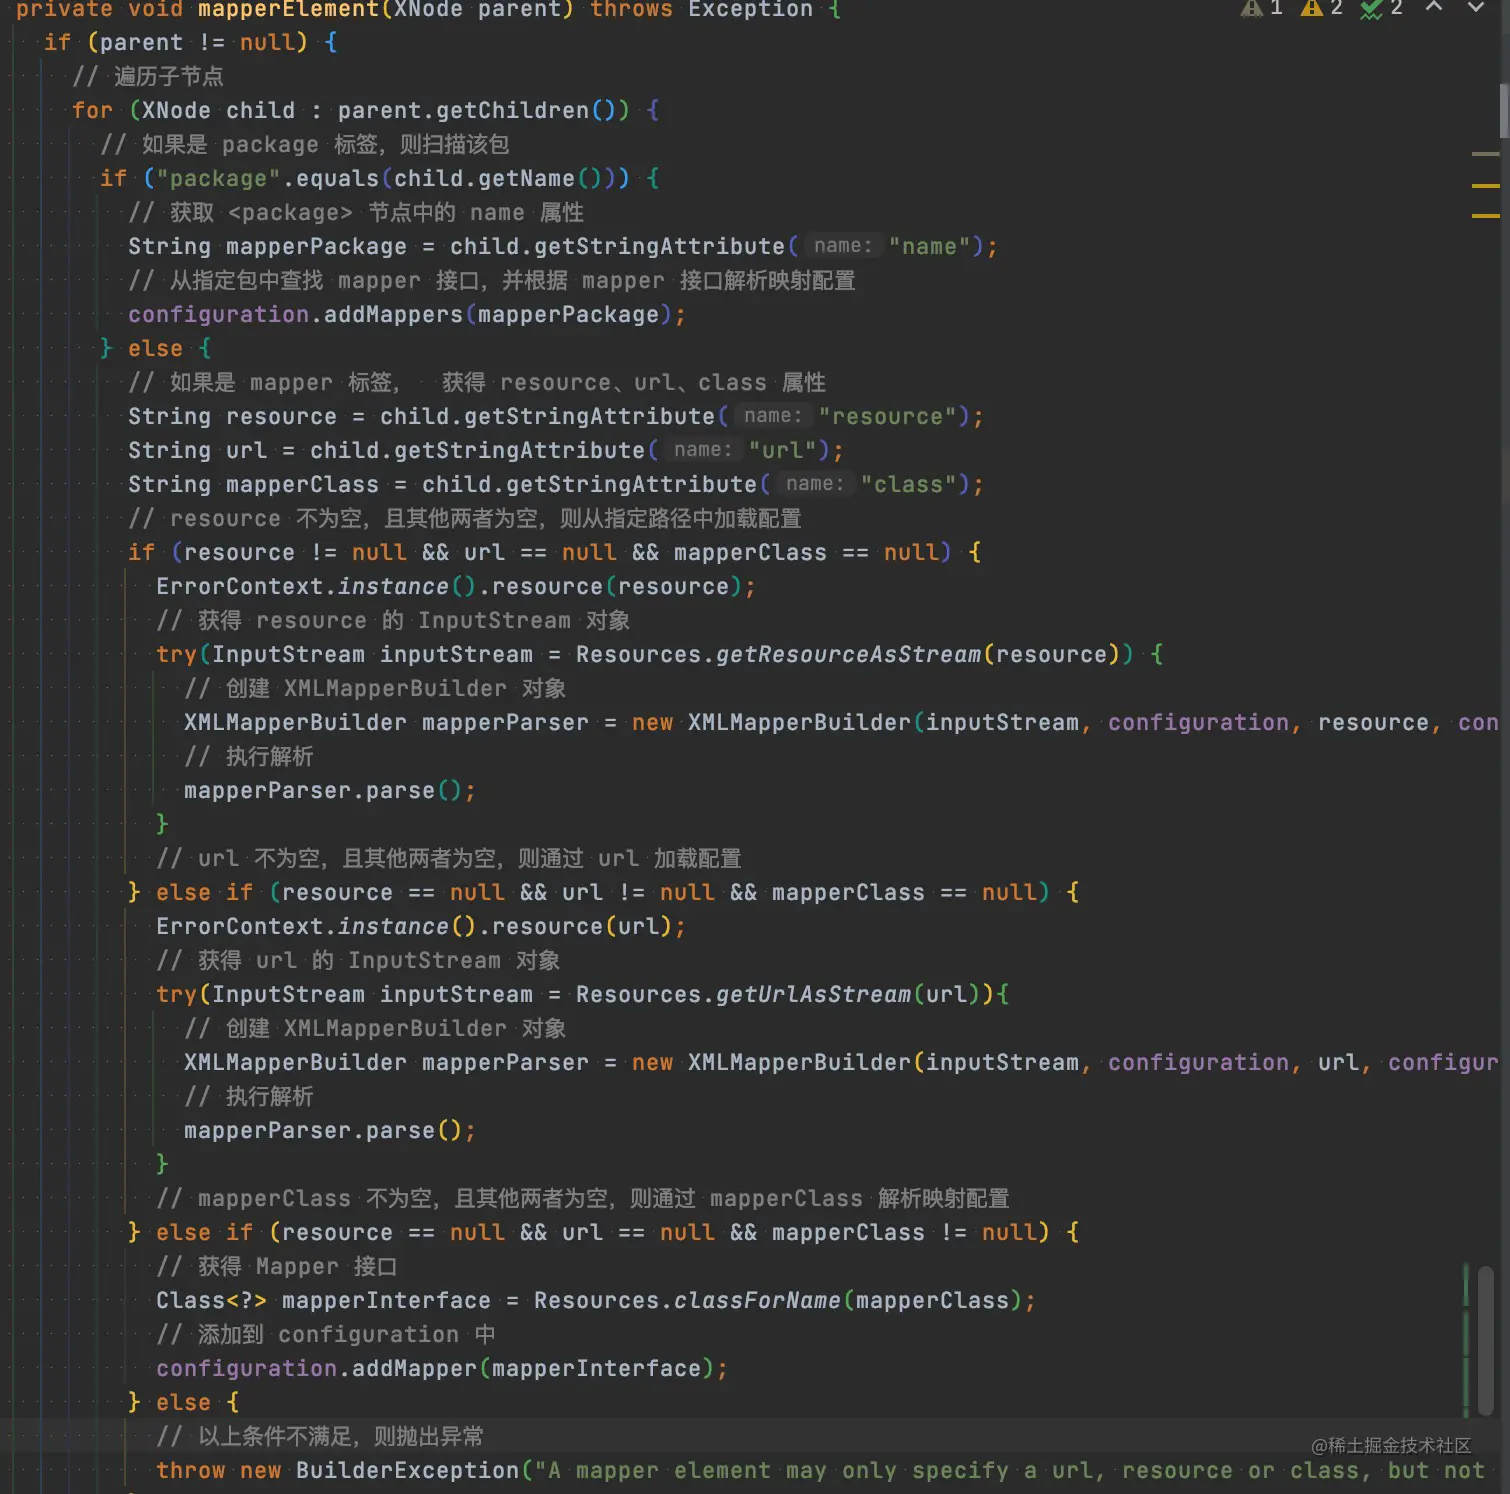Click the 'String mapperClass' declaration
This screenshot has height=1494, width=1510.
point(253,484)
